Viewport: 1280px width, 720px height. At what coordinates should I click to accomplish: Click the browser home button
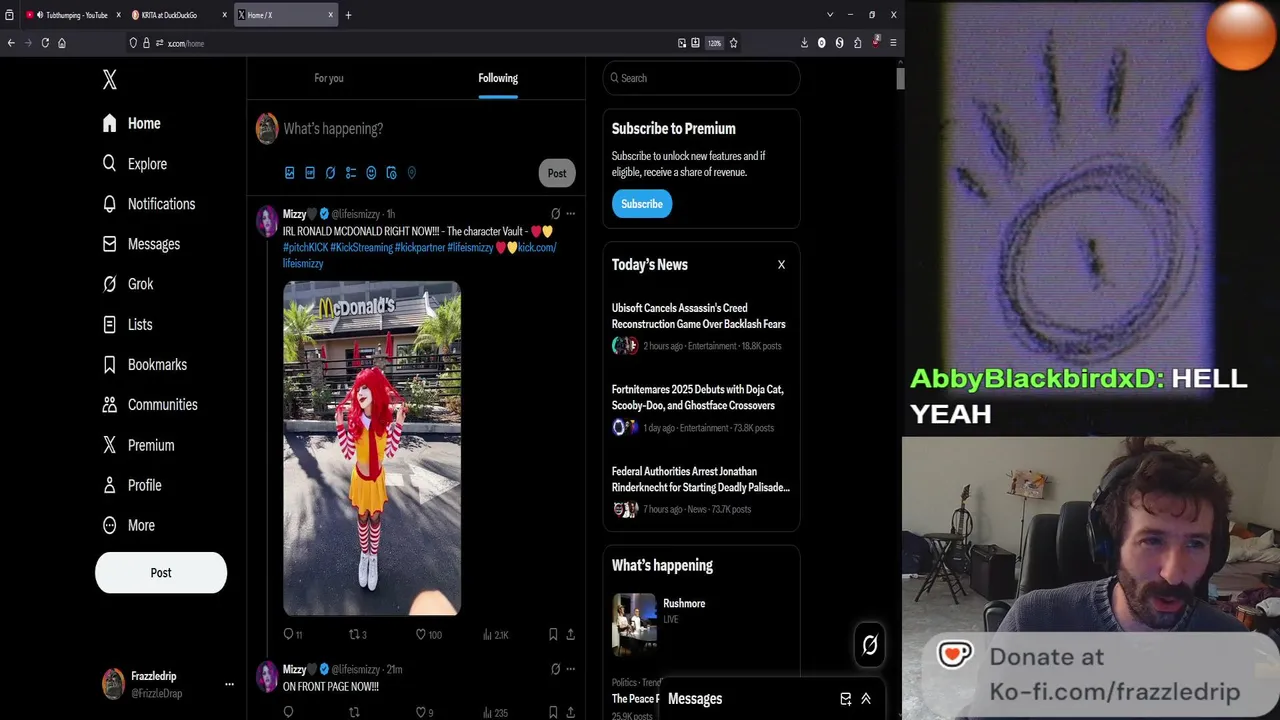[x=62, y=43]
